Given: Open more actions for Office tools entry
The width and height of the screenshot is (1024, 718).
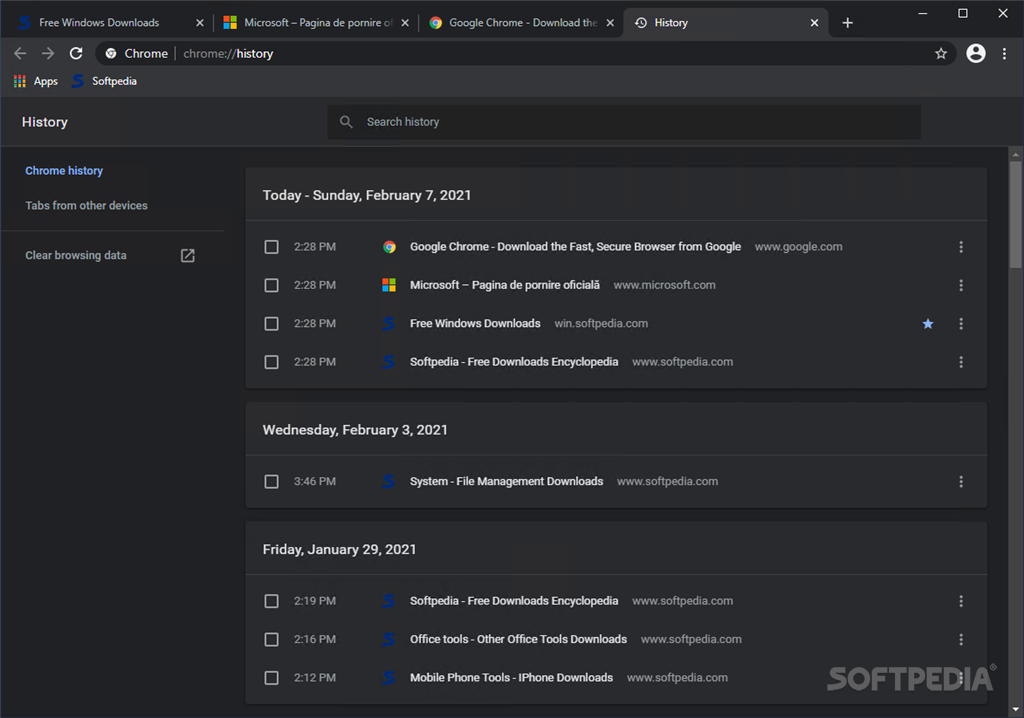Looking at the screenshot, I should (x=961, y=640).
